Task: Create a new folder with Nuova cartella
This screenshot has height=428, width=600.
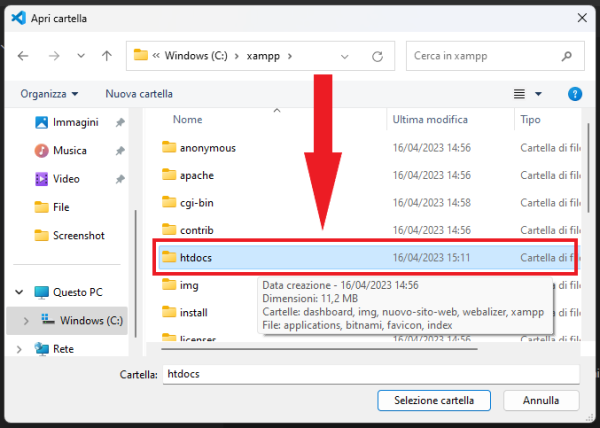Action: pos(139,94)
